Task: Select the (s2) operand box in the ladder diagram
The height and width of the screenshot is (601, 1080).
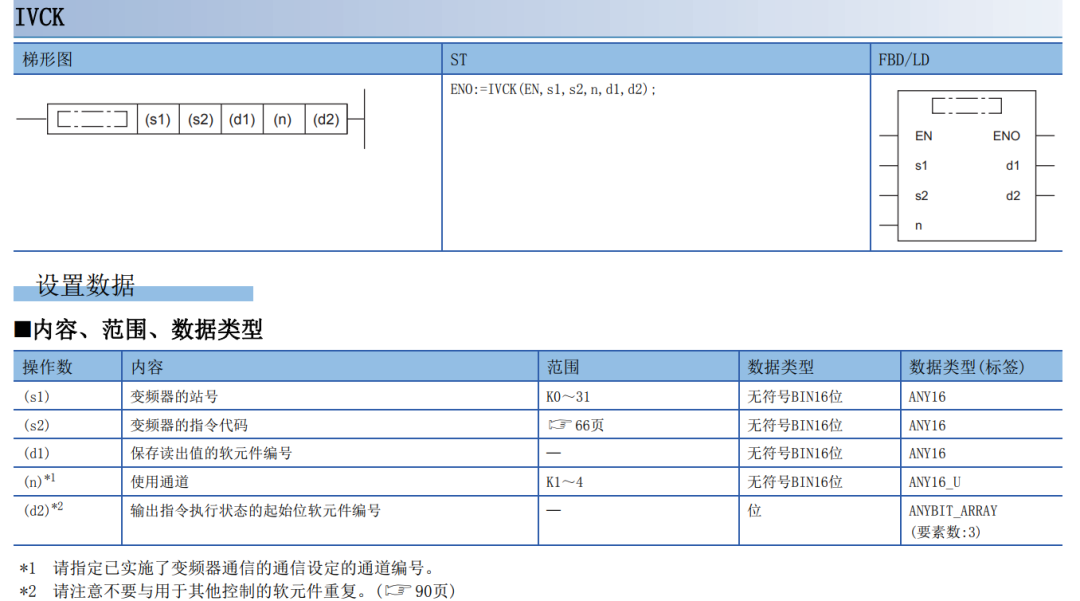Action: click(x=200, y=120)
